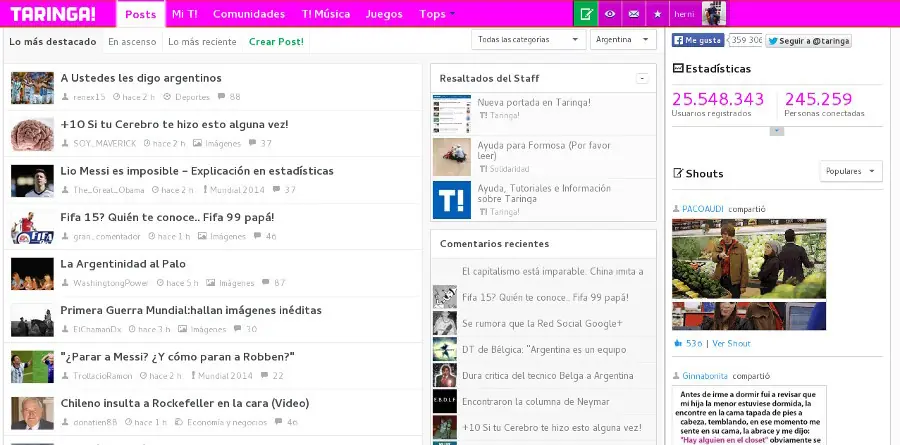The image size is (900, 445).
Task: Select the En ascenso filter
Action: click(132, 42)
